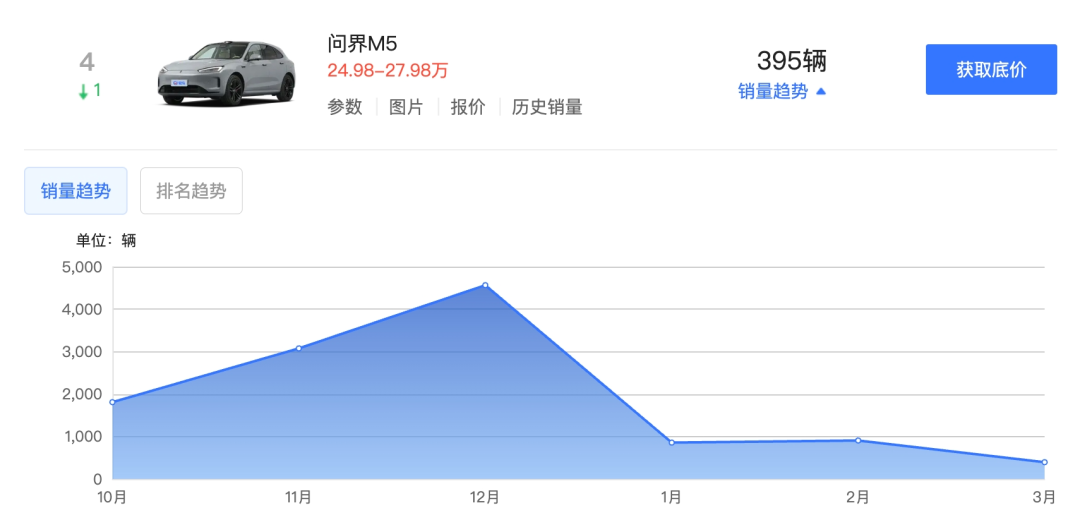
Task: Click the 12月 peak data point
Action: (486, 285)
